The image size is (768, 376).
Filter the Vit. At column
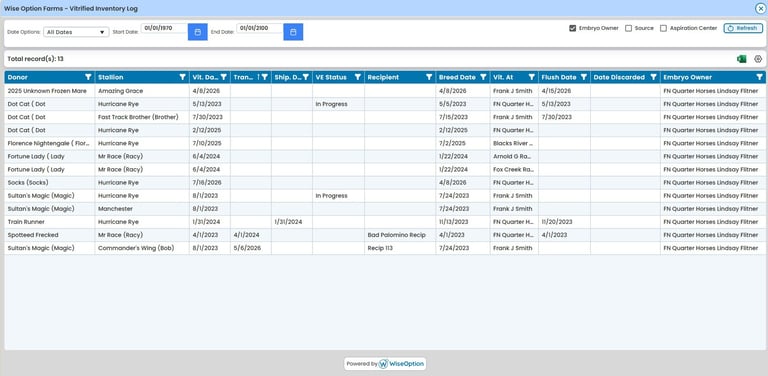tap(531, 77)
